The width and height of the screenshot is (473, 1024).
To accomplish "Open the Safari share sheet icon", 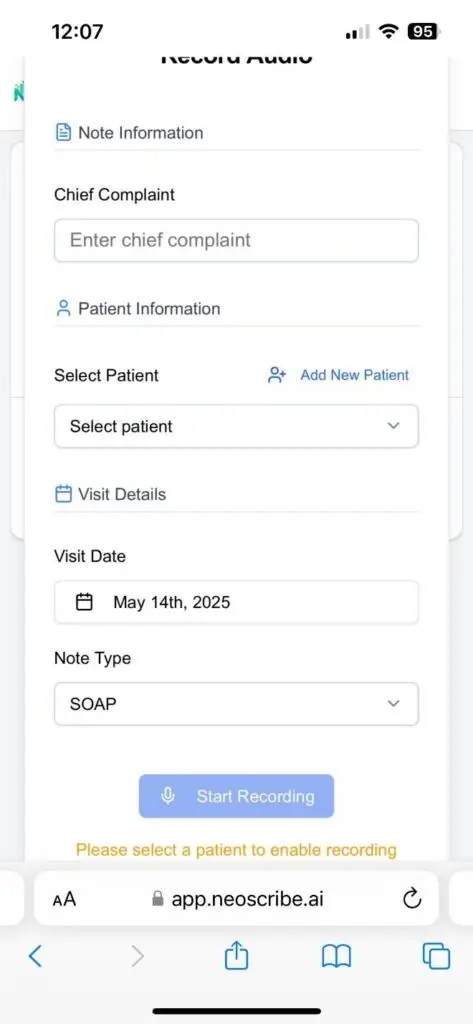I will click(x=236, y=955).
